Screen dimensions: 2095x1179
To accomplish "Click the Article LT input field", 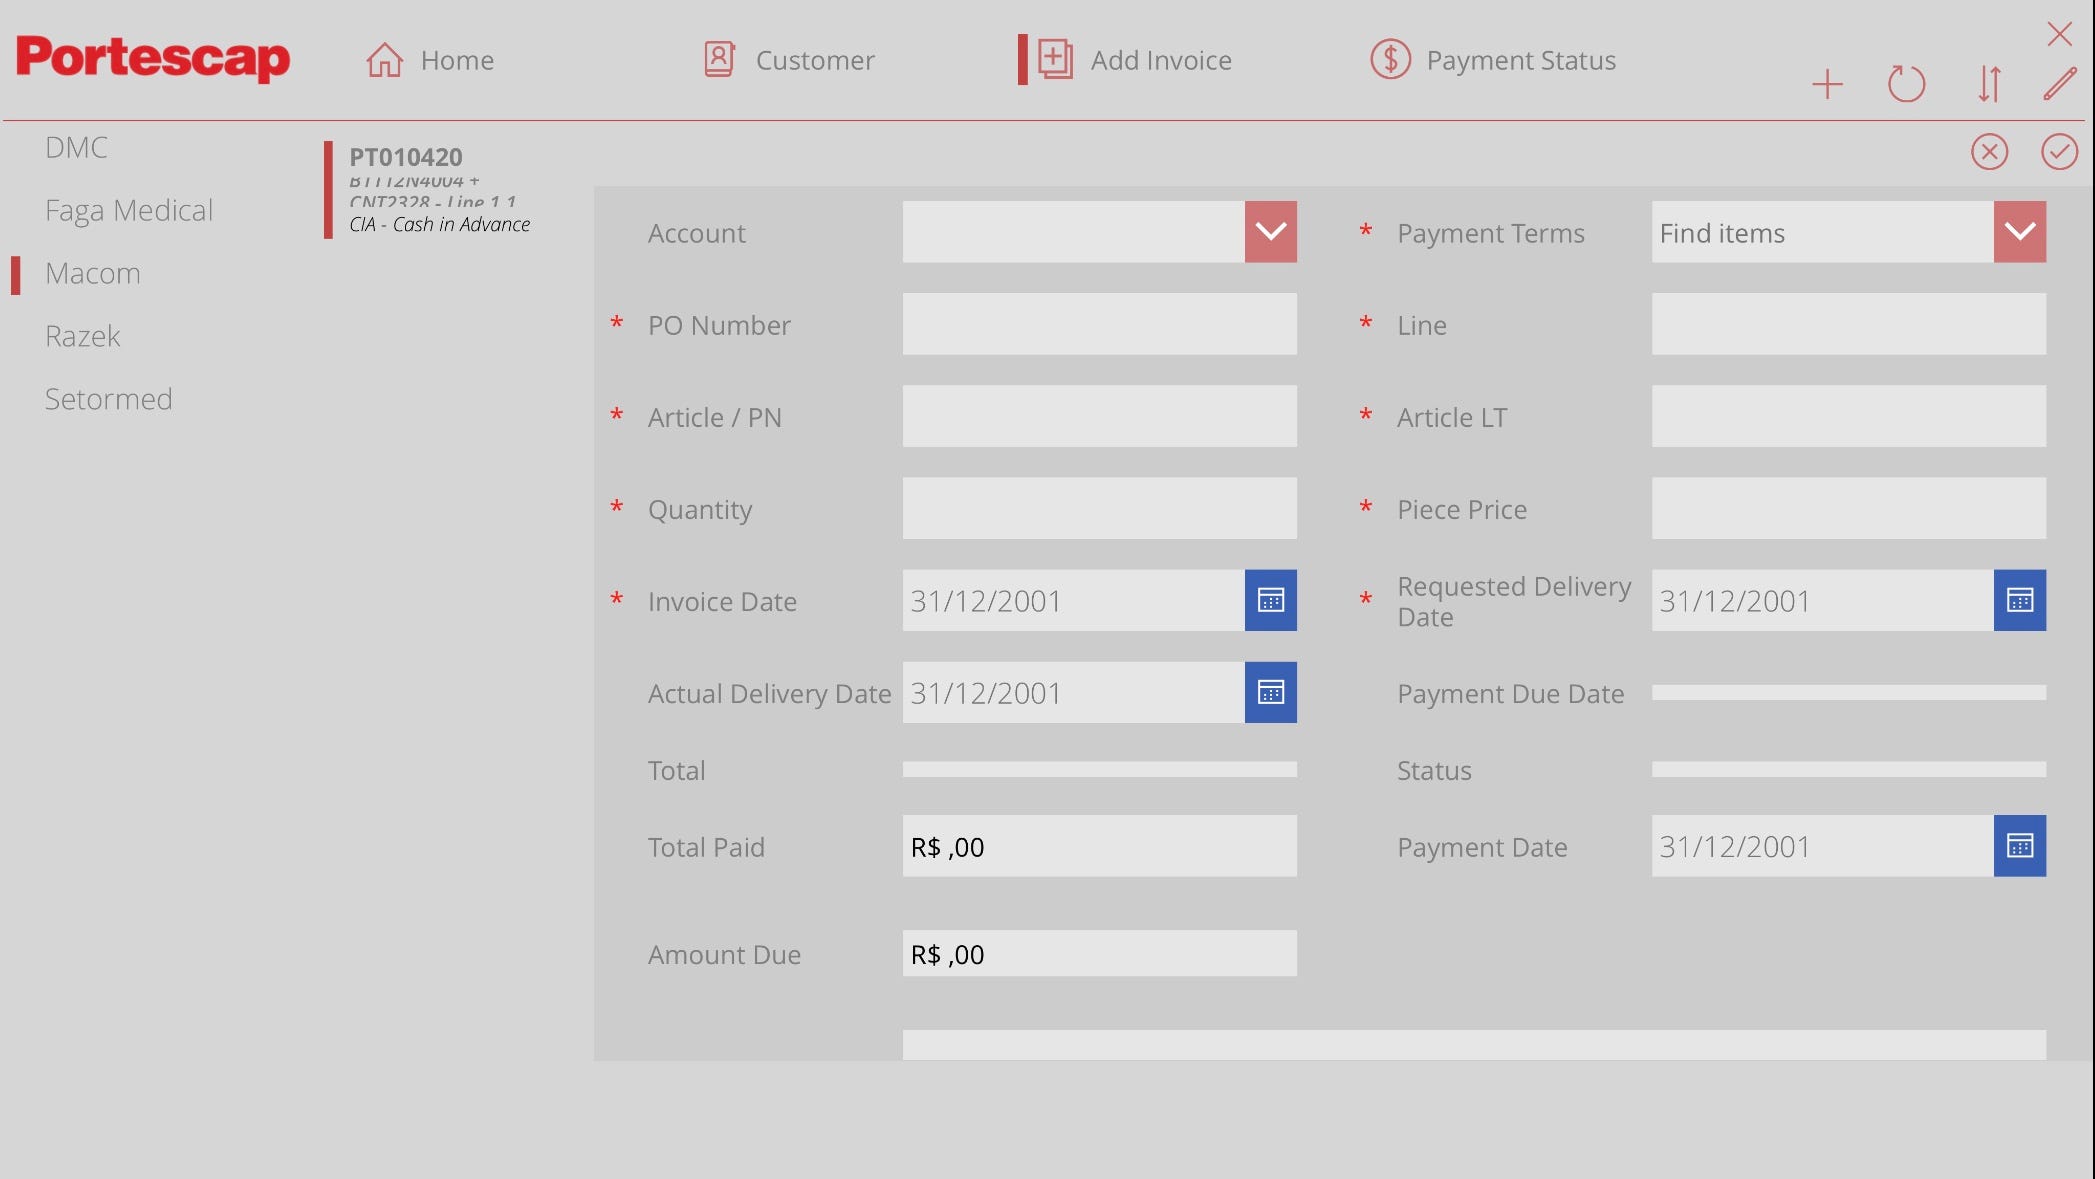I will pos(1848,416).
